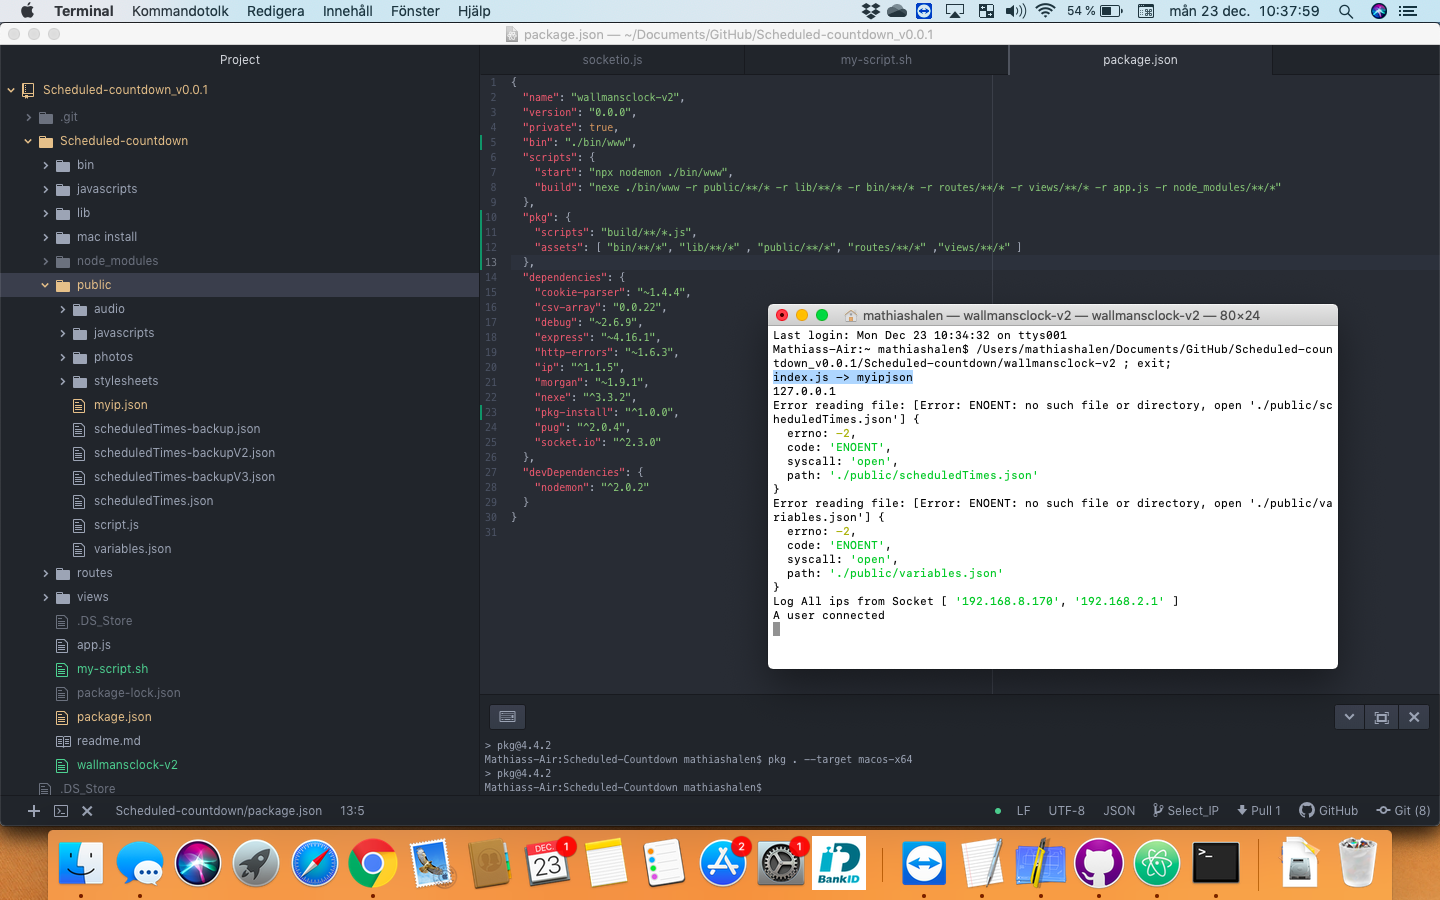Open Calendar from the Dock

(x=547, y=863)
